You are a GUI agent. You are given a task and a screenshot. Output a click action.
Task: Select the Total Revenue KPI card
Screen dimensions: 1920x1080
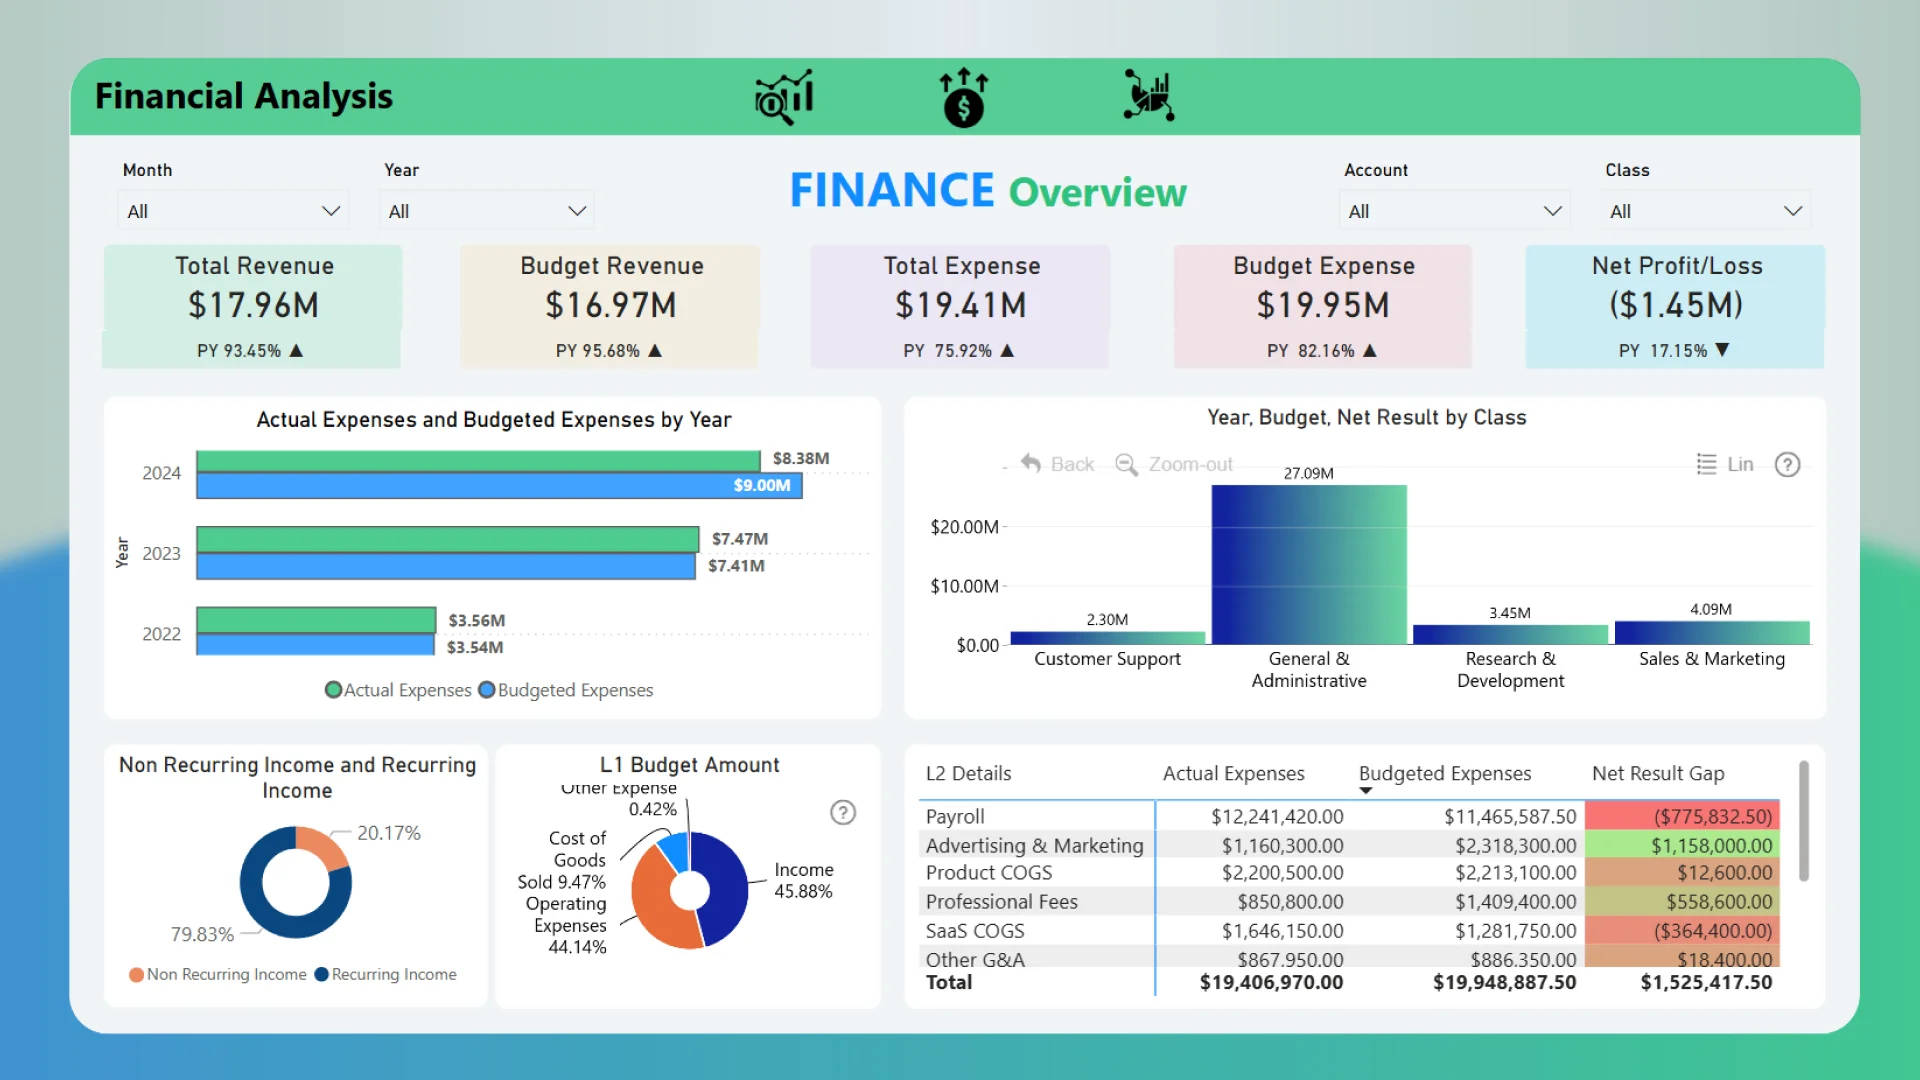(x=253, y=305)
